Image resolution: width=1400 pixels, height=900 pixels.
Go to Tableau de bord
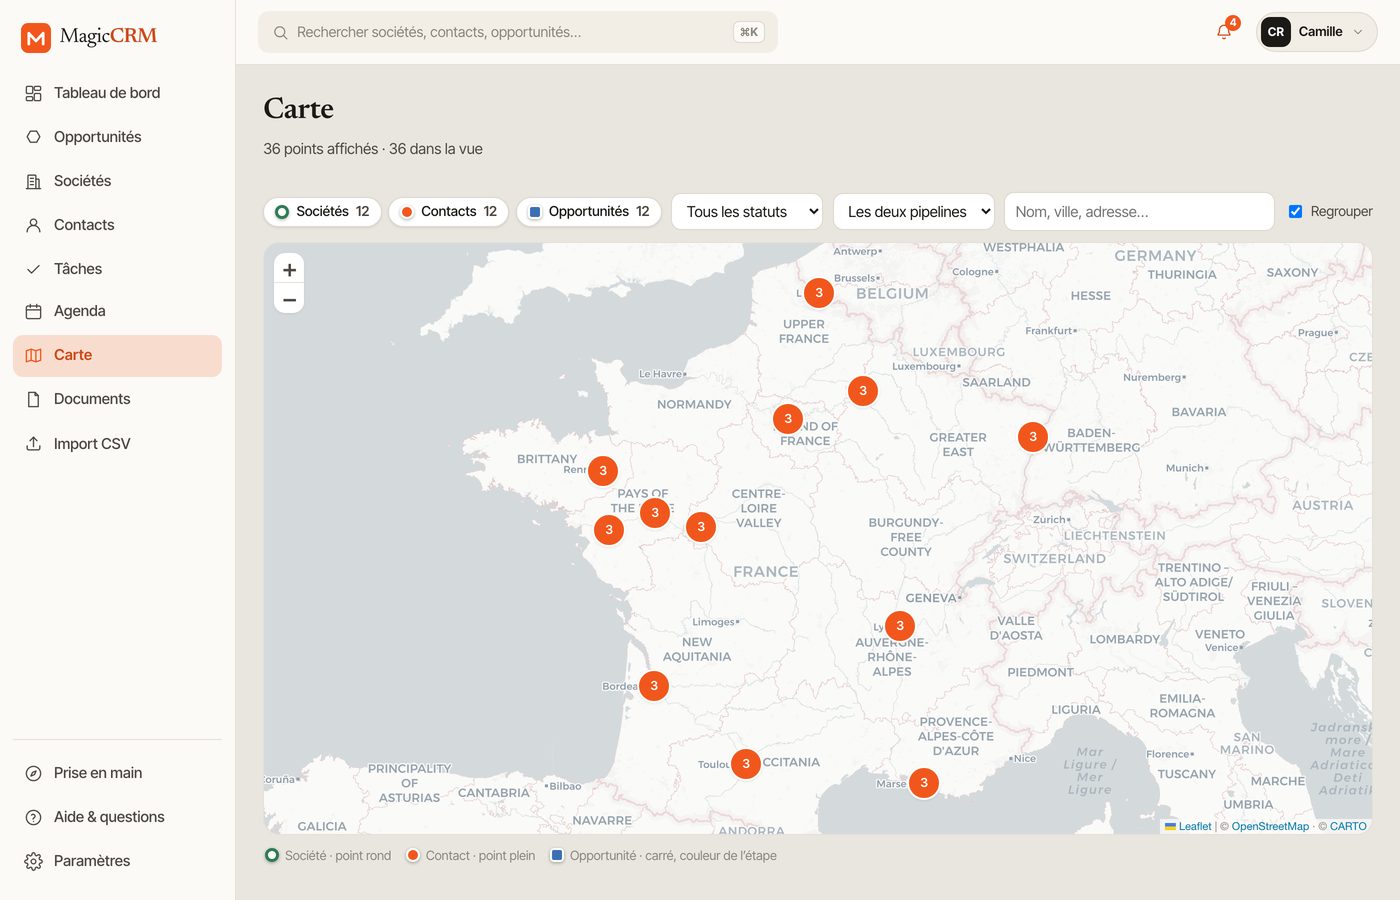(x=117, y=93)
